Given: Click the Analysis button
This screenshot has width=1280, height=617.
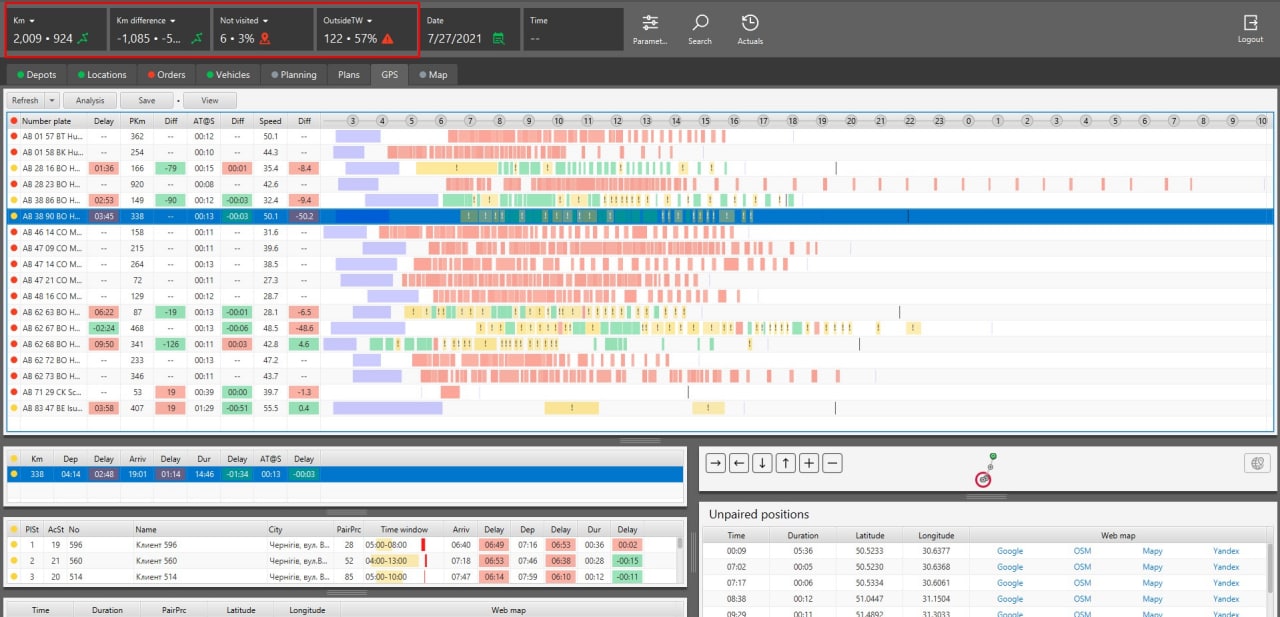Looking at the screenshot, I should pyautogui.click(x=90, y=101).
